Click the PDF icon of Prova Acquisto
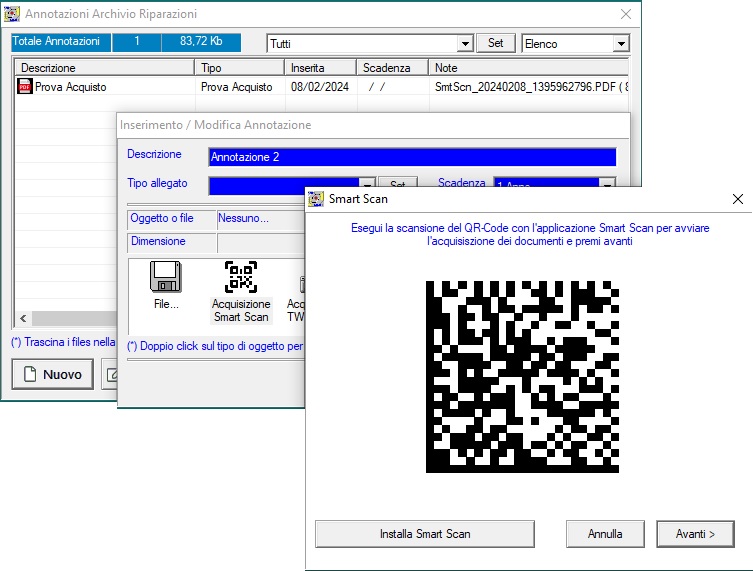The height and width of the screenshot is (571, 753). pyautogui.click(x=24, y=86)
